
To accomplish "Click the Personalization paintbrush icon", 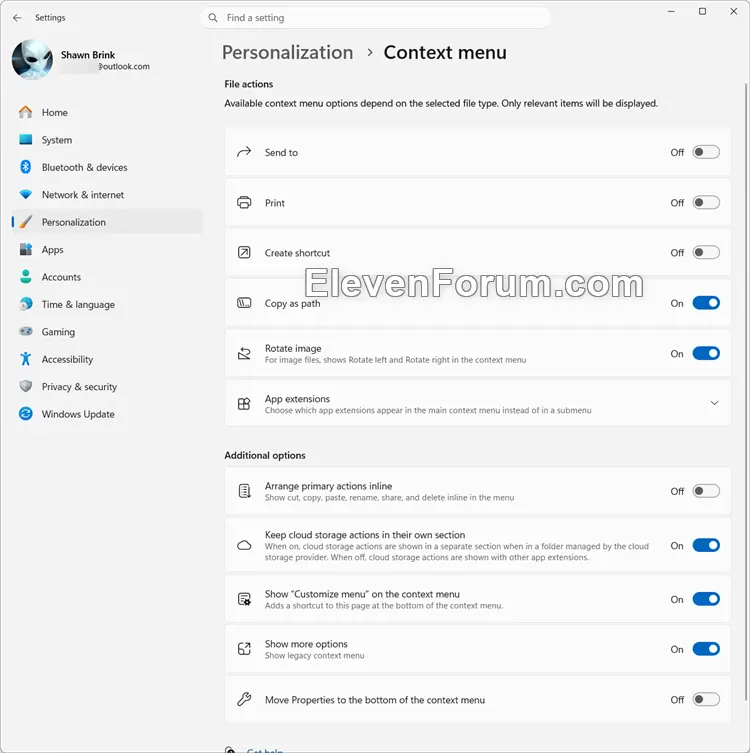I will click(25, 222).
